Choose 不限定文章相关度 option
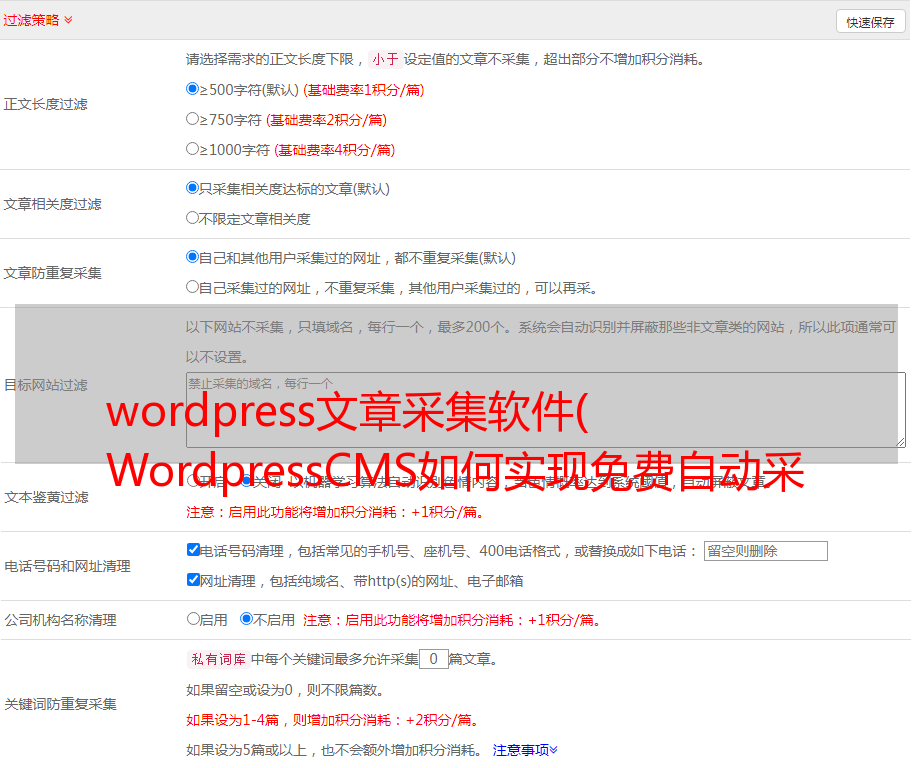The image size is (912, 768). pos(193,218)
